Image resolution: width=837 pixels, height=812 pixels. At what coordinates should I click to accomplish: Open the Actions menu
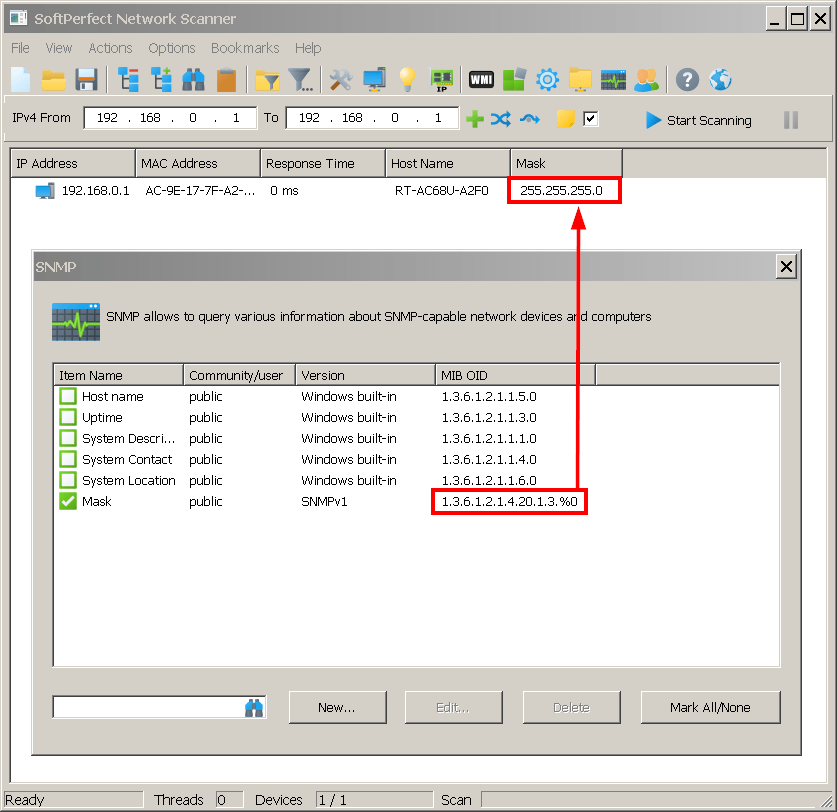pyautogui.click(x=110, y=48)
